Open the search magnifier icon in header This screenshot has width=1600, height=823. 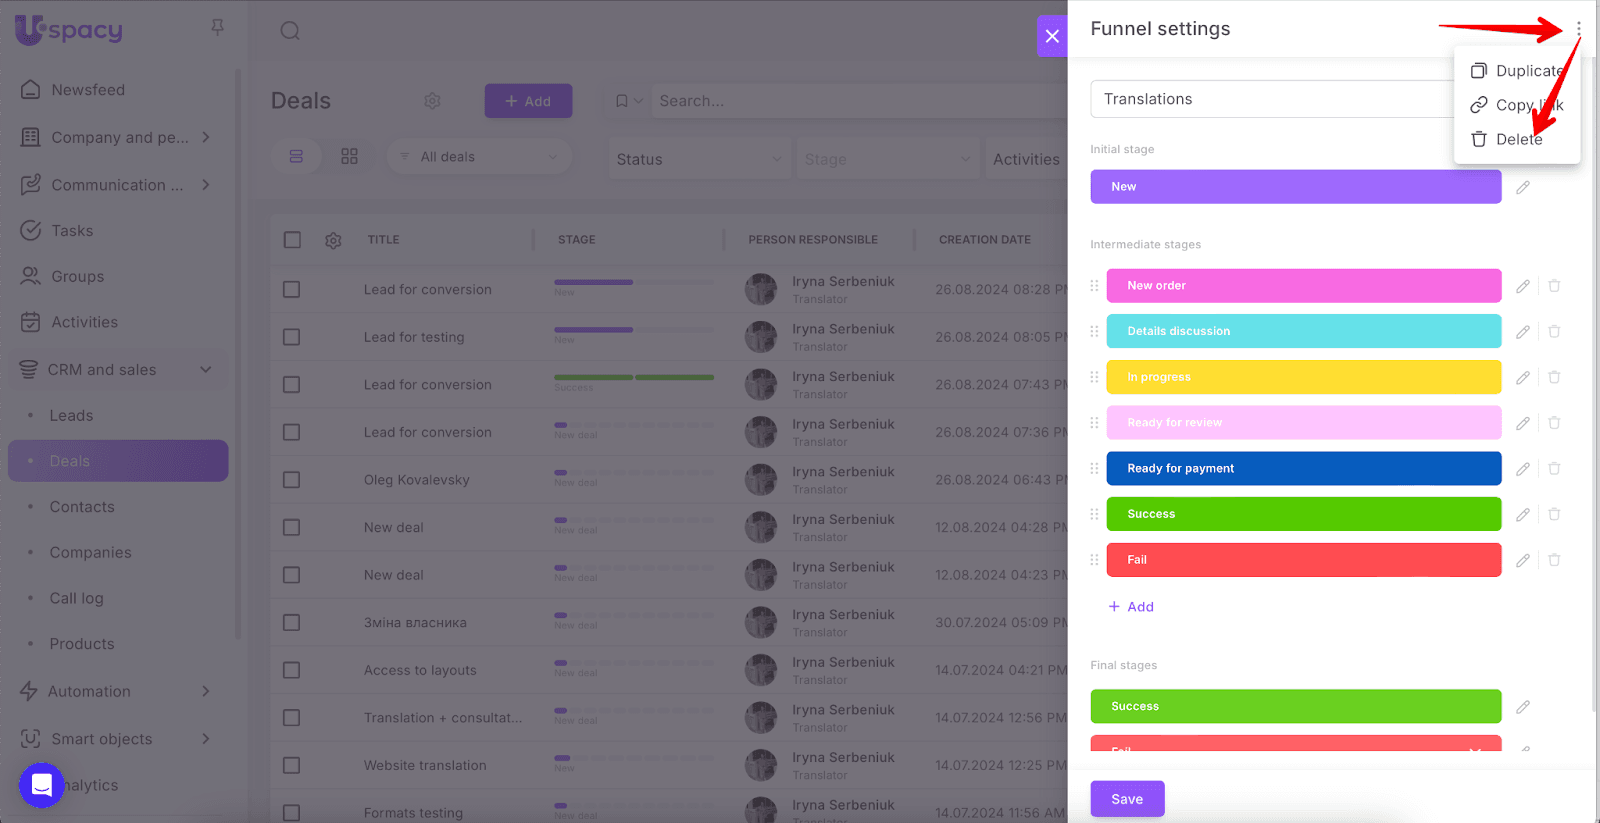click(x=290, y=31)
